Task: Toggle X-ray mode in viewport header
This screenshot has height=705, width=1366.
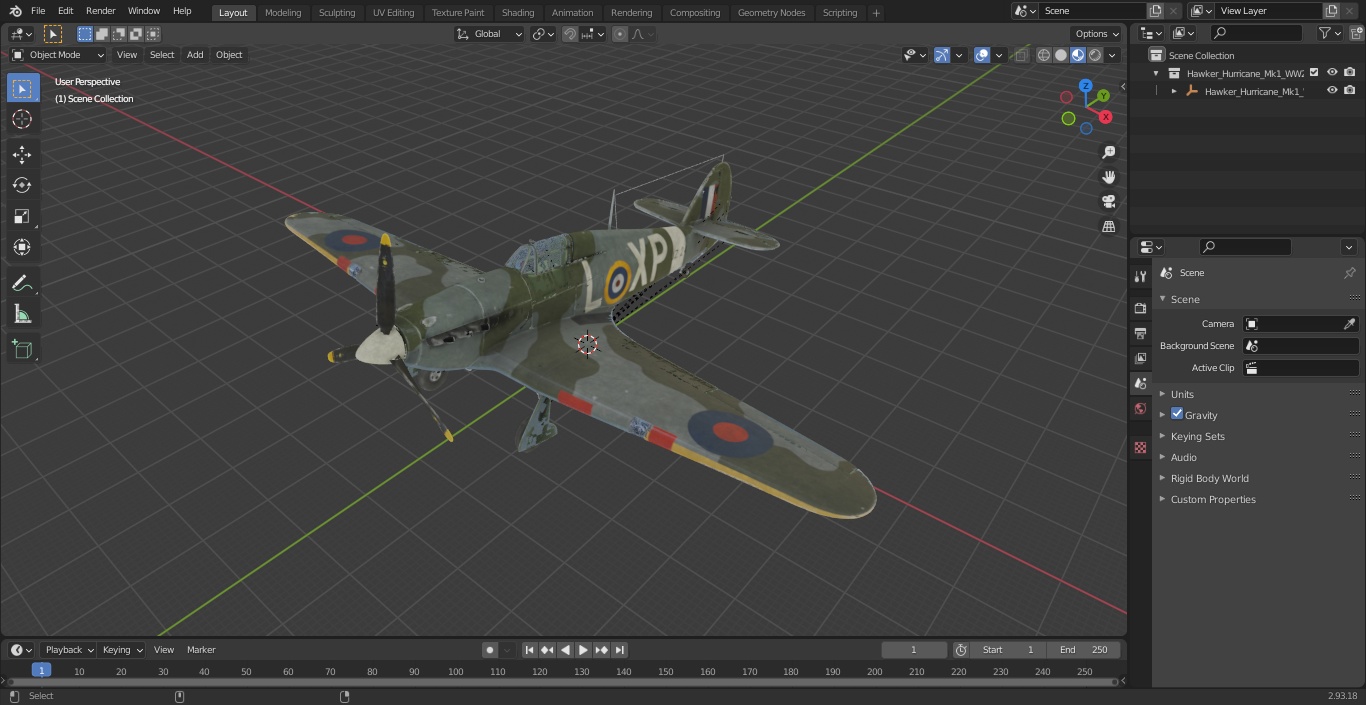Action: tap(1020, 55)
